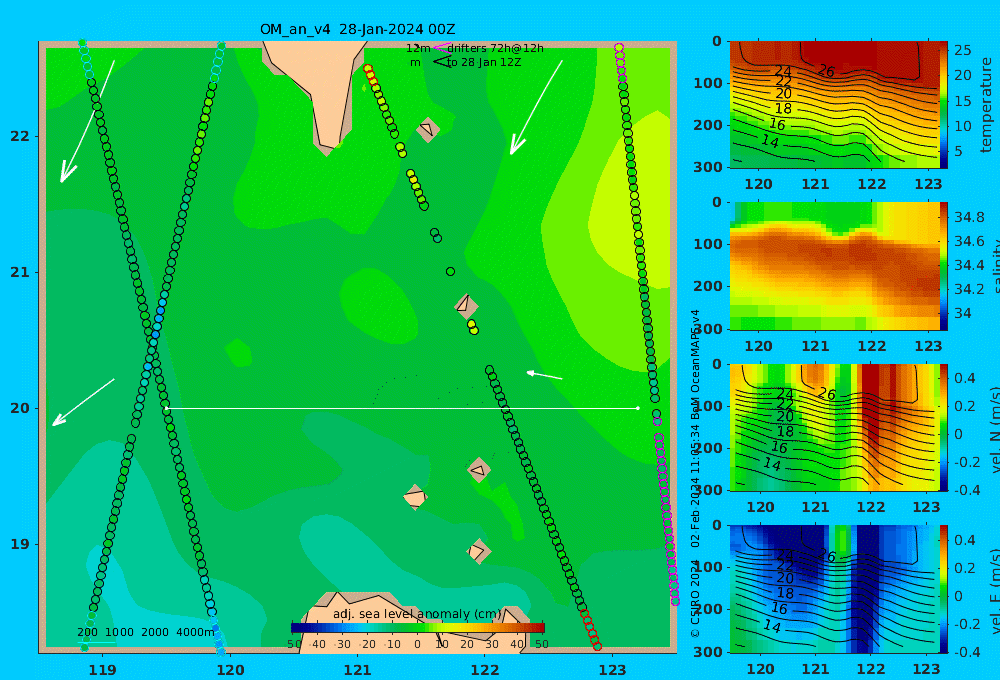
Task: Click the vel. E (m/s) colorbar
Action: (944, 589)
